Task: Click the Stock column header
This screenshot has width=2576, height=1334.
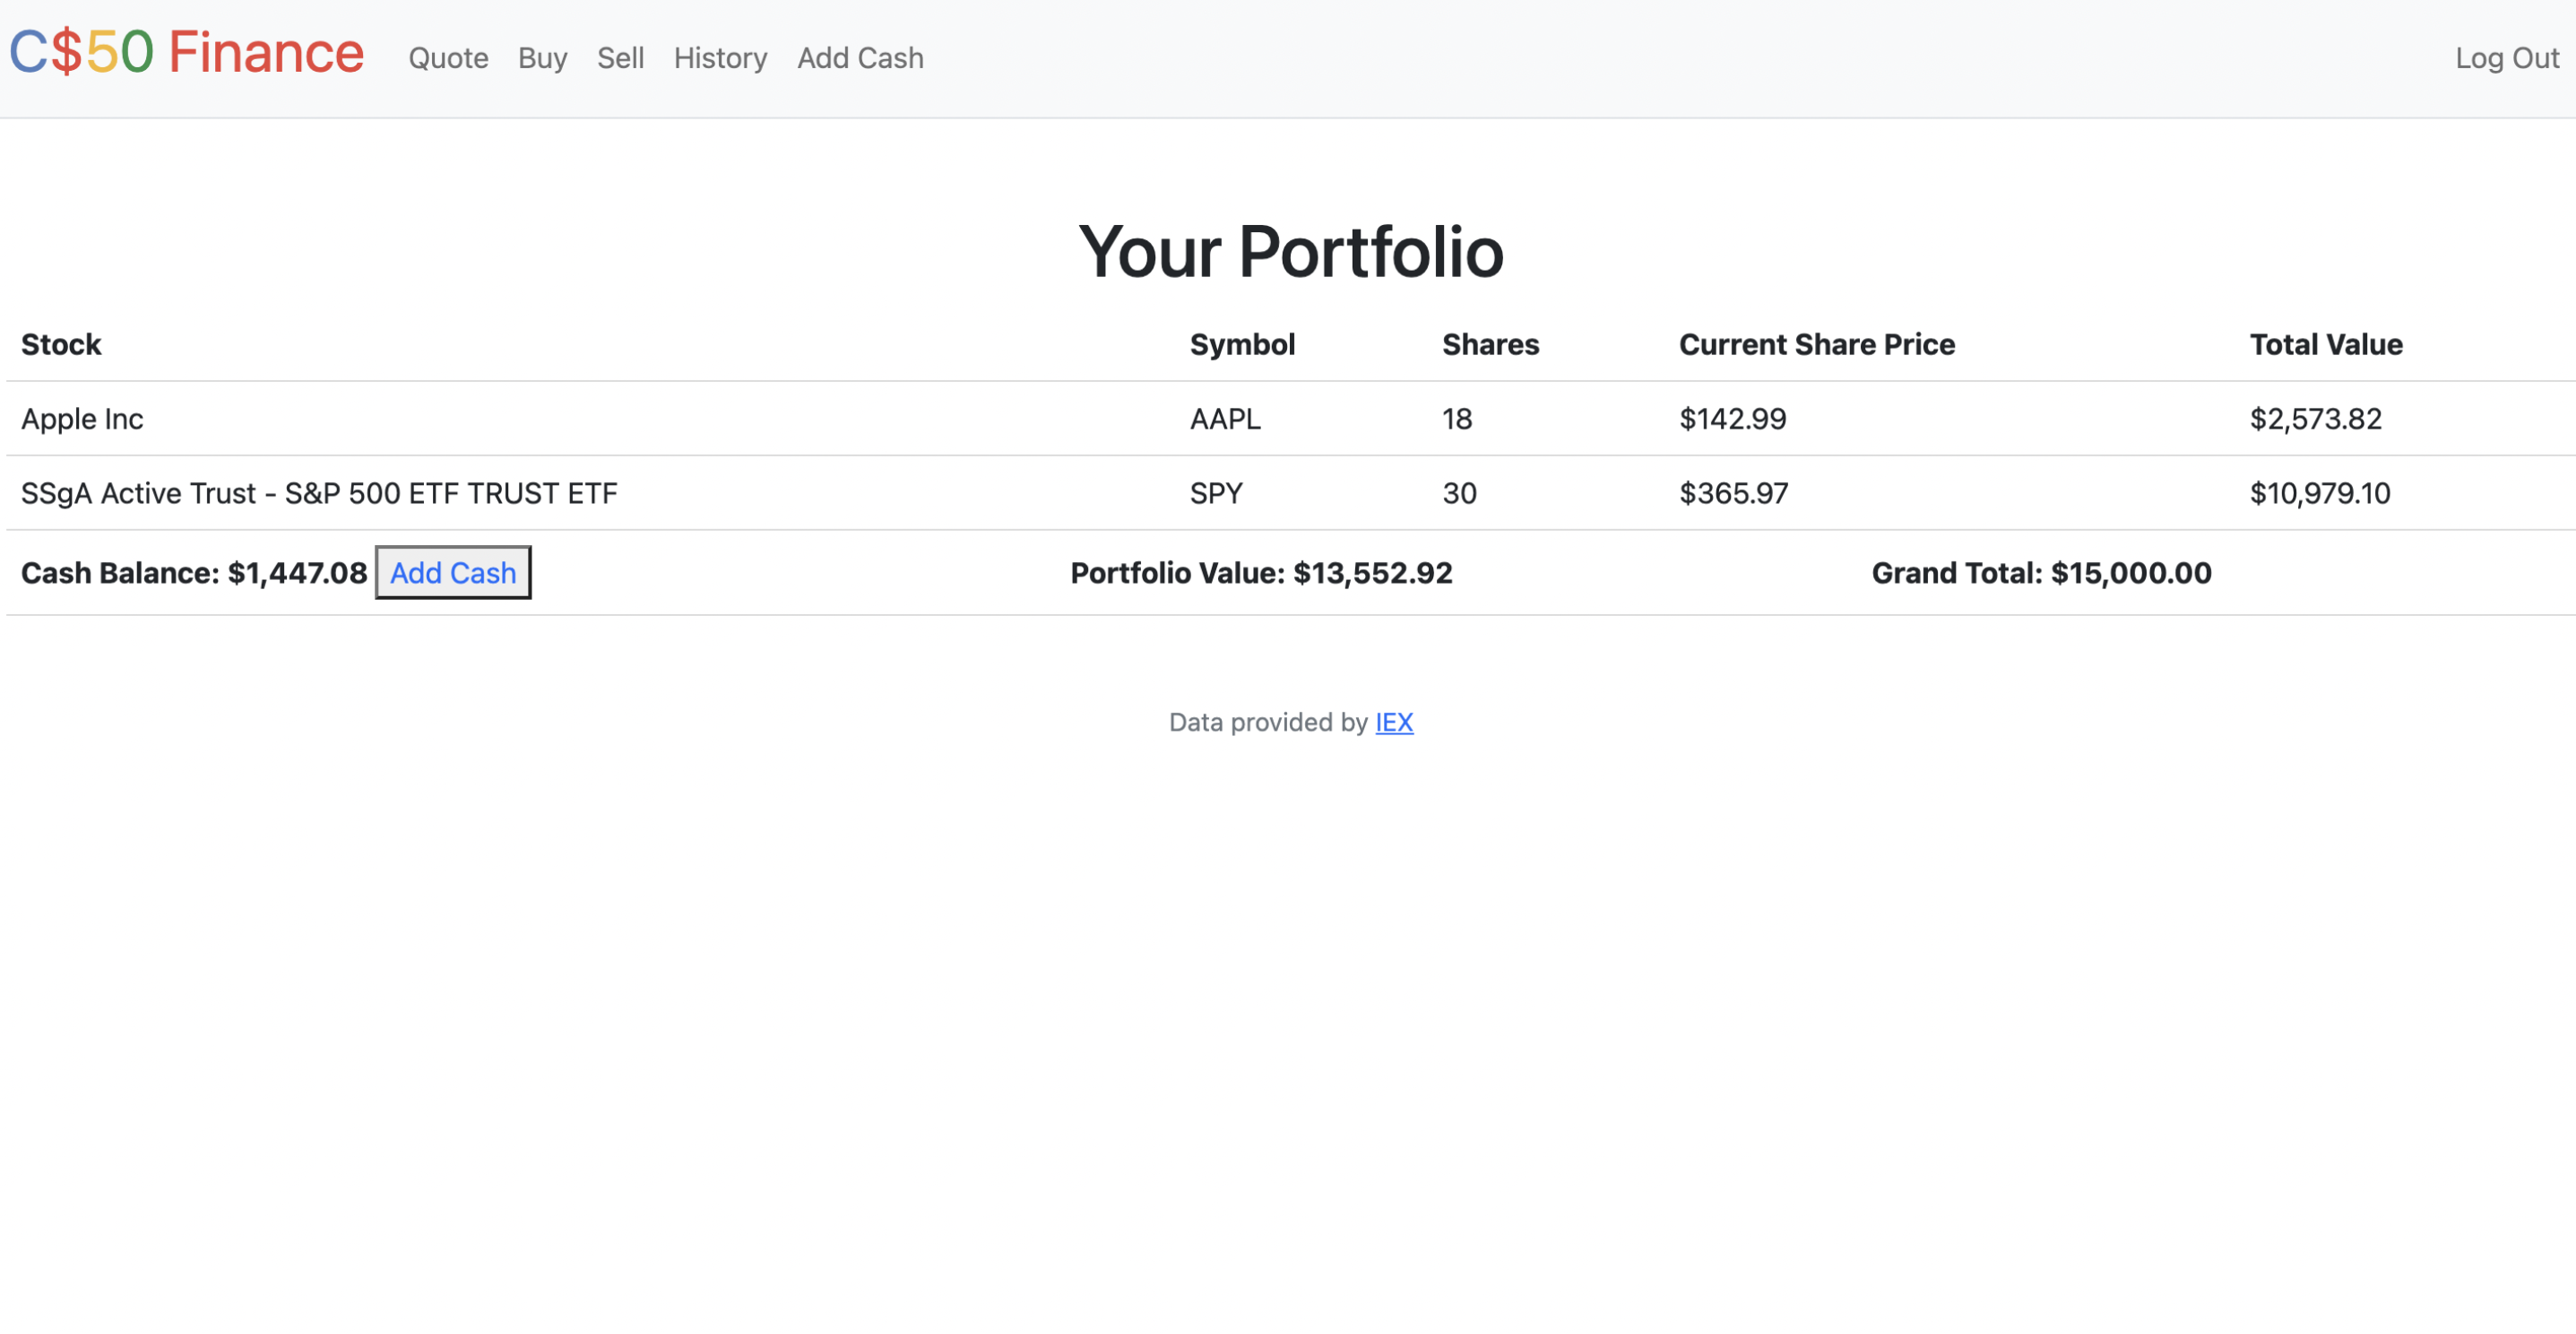Action: tap(61, 344)
